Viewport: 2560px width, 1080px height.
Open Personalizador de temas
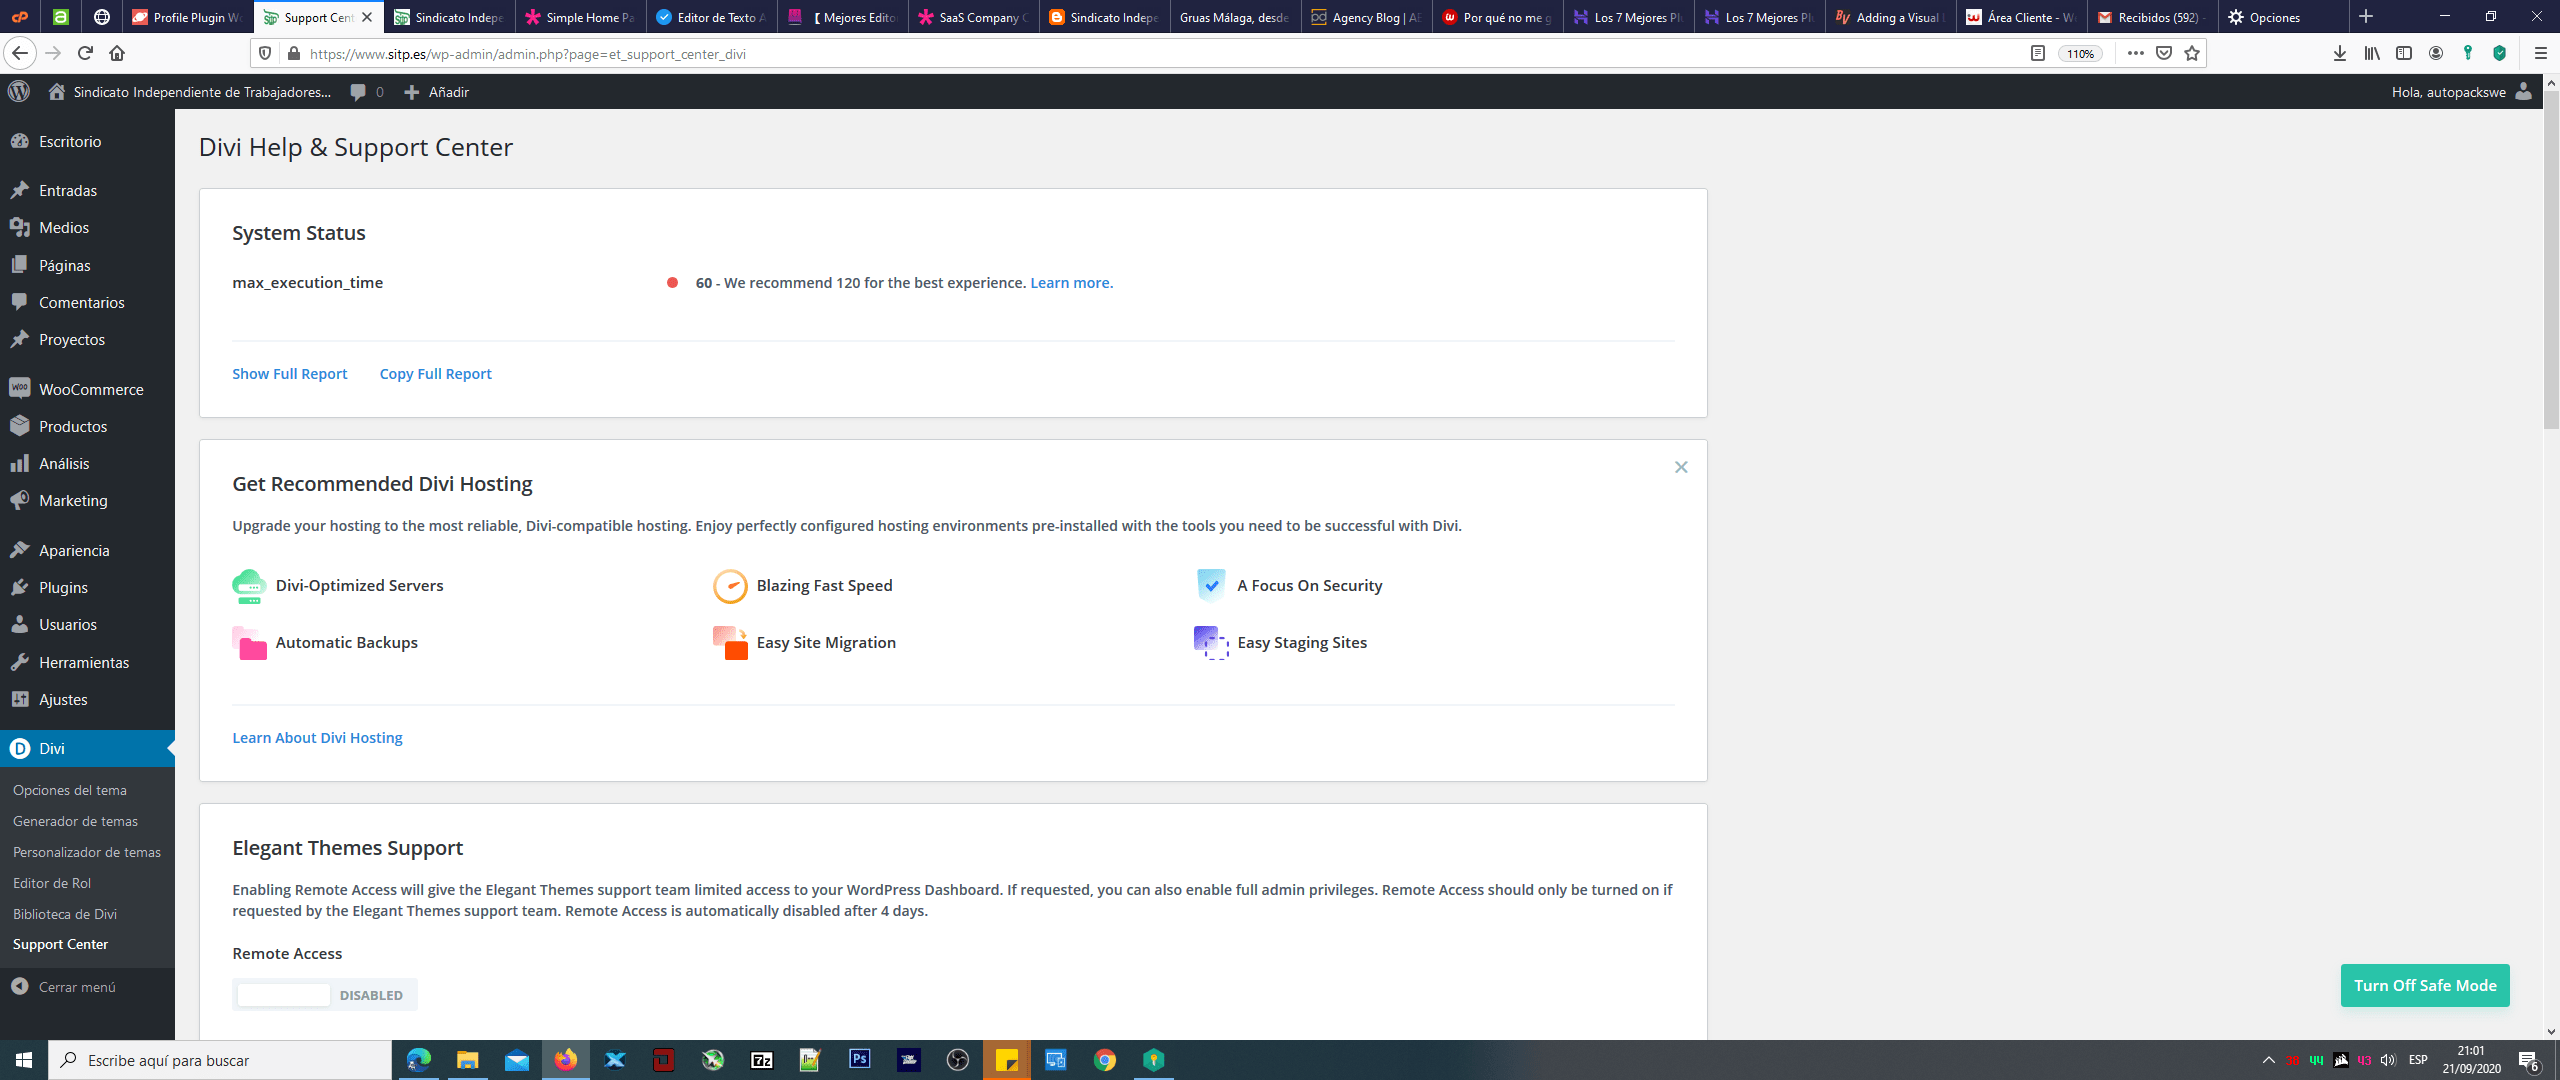pos(87,852)
